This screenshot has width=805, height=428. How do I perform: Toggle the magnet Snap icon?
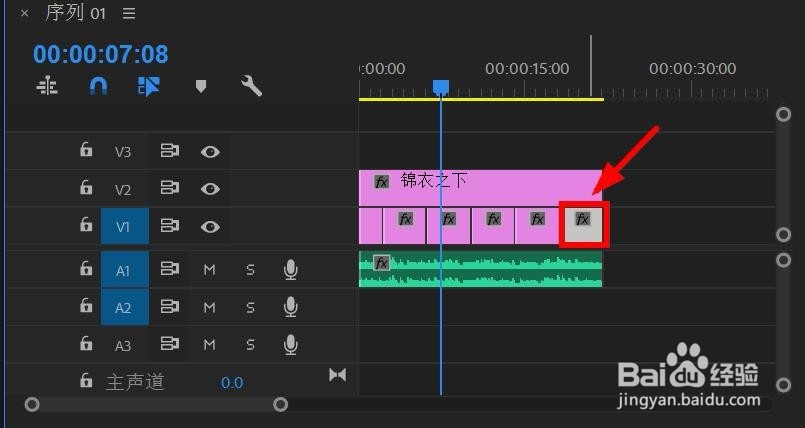click(x=98, y=86)
